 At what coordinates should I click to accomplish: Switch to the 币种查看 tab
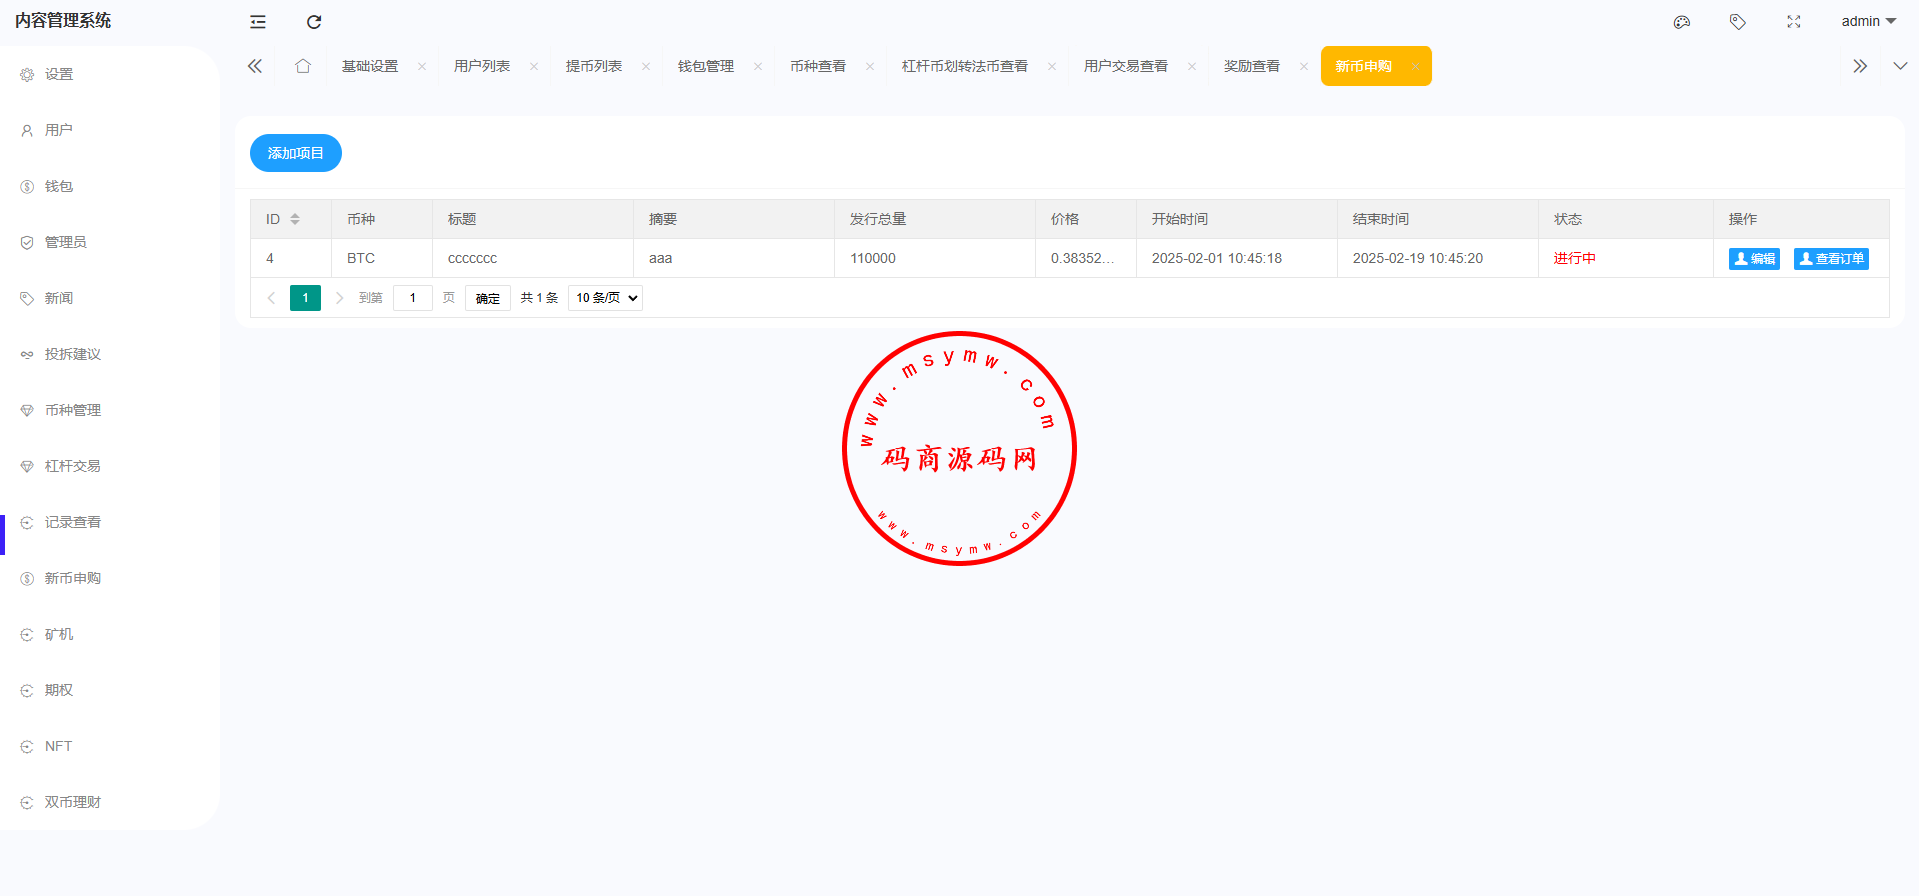818,66
